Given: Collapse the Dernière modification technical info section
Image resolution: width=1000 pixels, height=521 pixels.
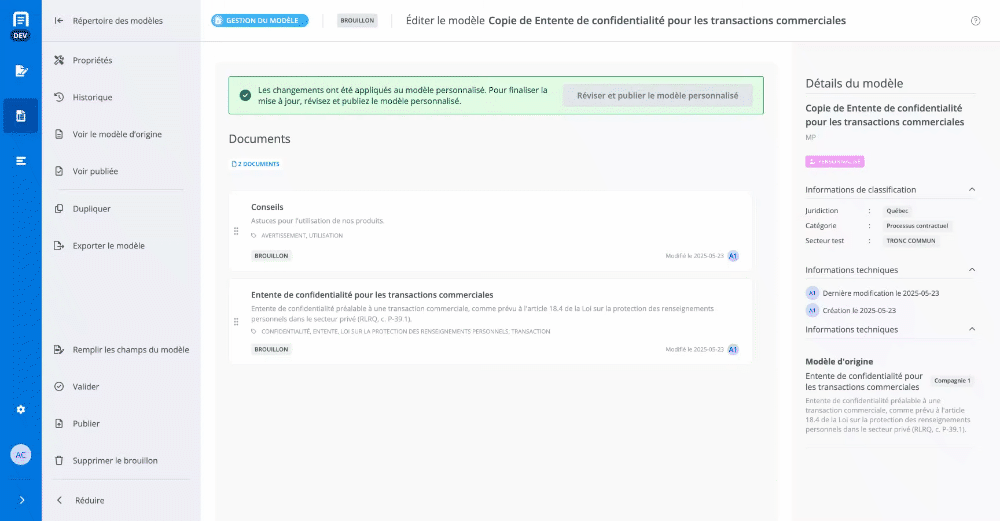Looking at the screenshot, I should point(972,270).
